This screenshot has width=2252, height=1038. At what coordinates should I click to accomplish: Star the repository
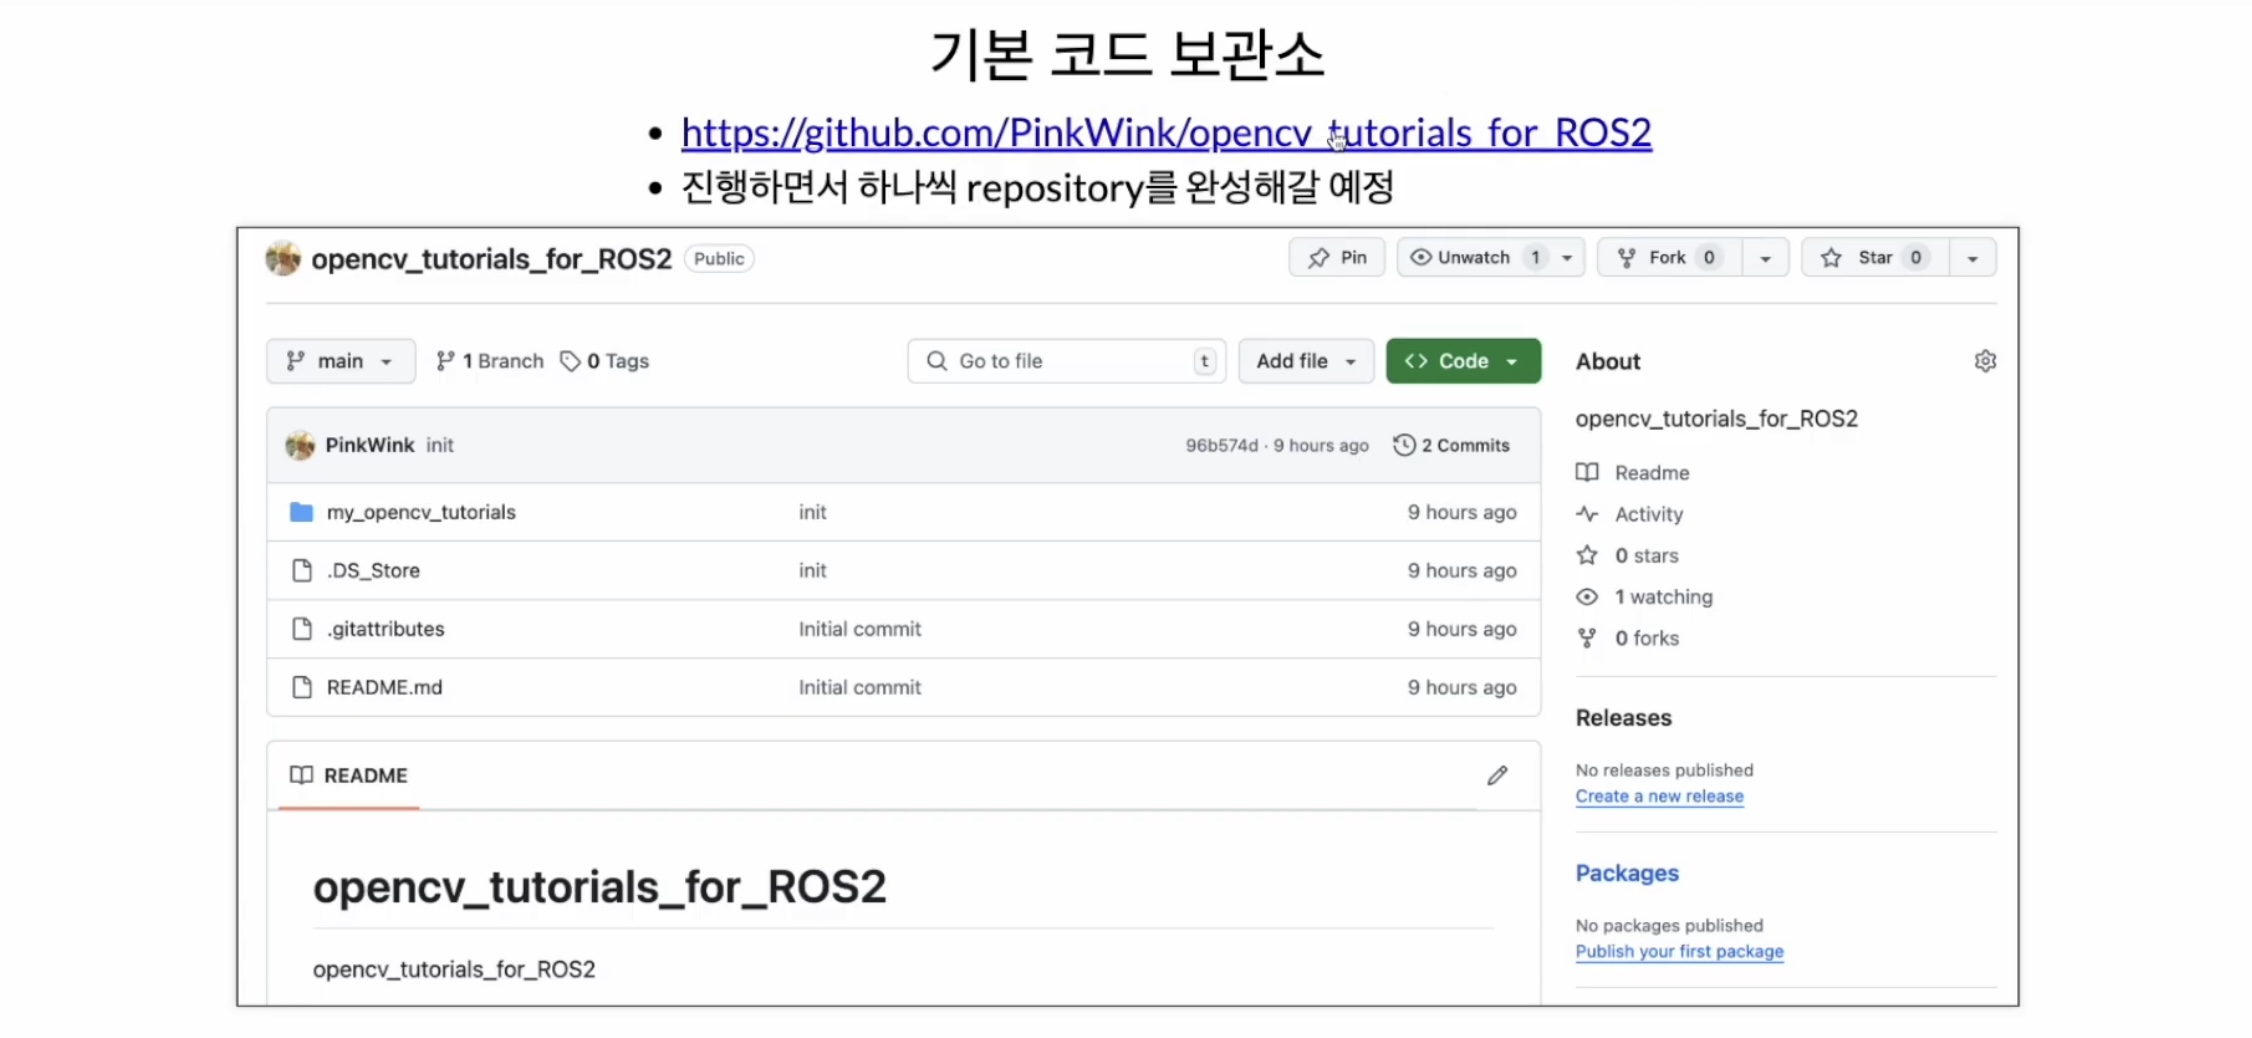(x=1874, y=257)
